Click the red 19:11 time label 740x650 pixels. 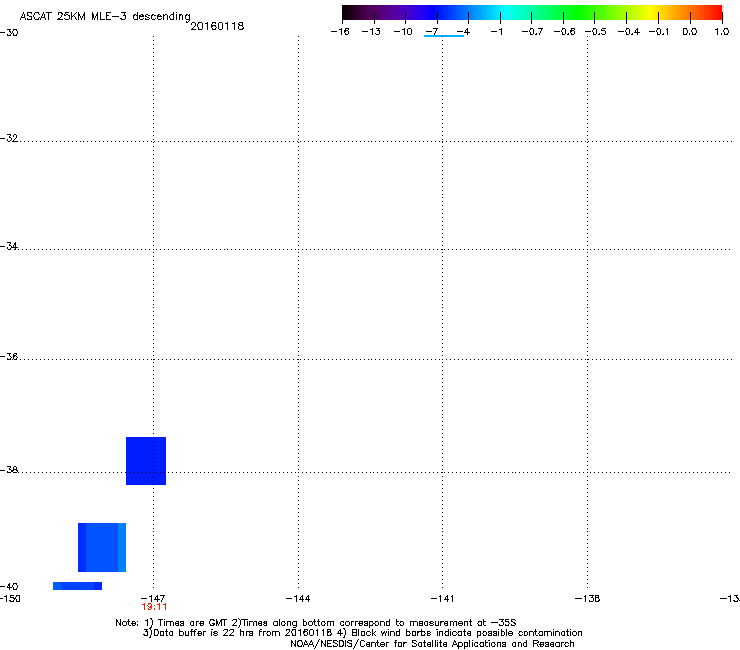[154, 607]
